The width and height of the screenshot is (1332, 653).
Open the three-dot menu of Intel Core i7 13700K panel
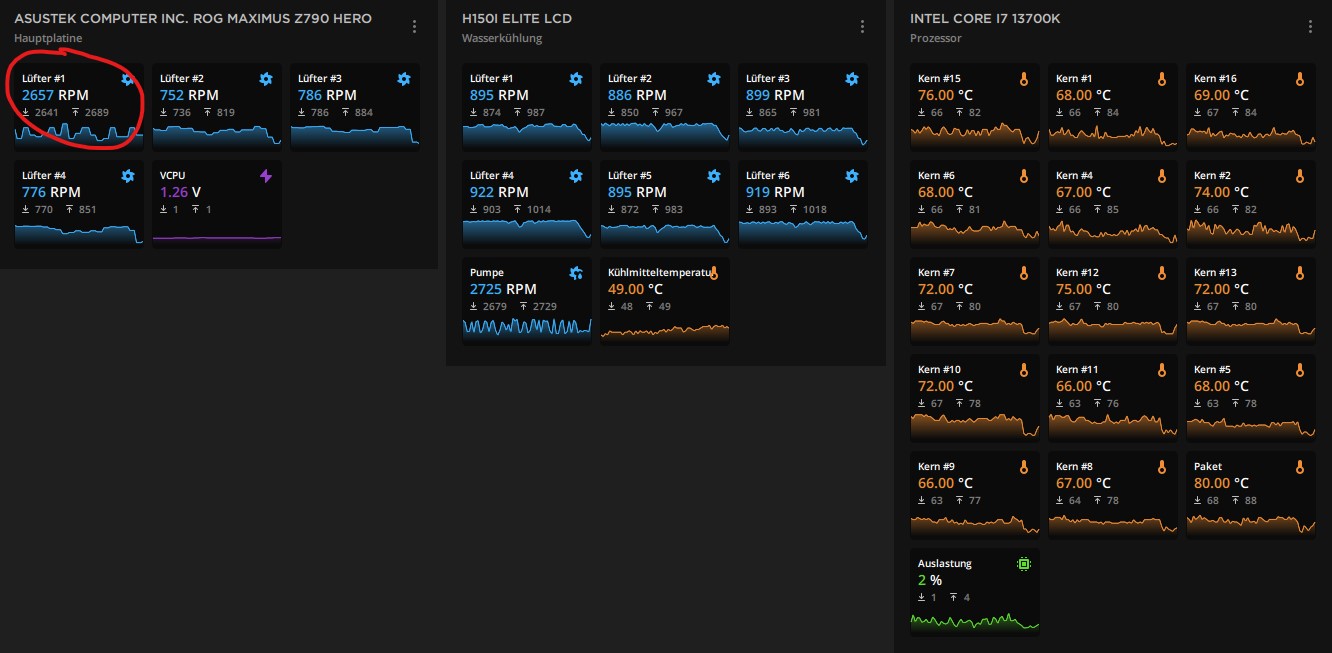(x=1311, y=27)
